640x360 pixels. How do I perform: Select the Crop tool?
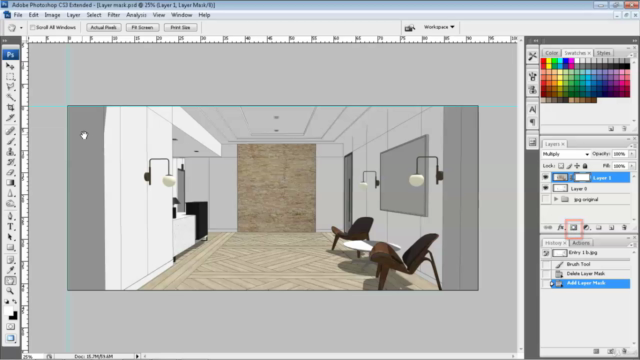(10, 107)
